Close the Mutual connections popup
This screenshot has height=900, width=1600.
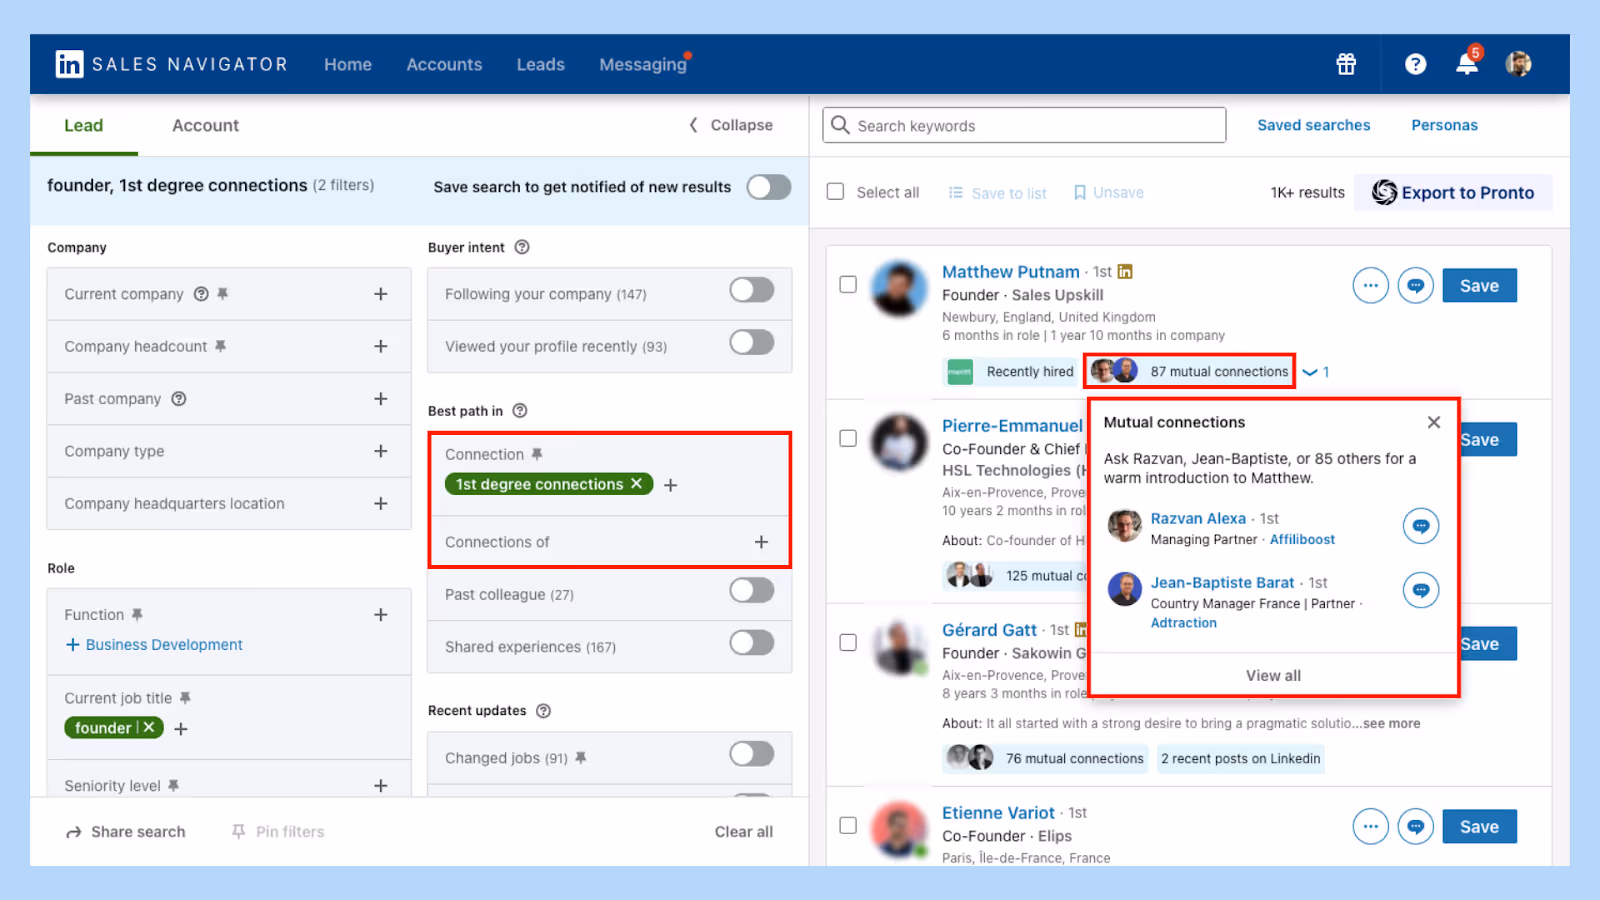pyautogui.click(x=1434, y=422)
